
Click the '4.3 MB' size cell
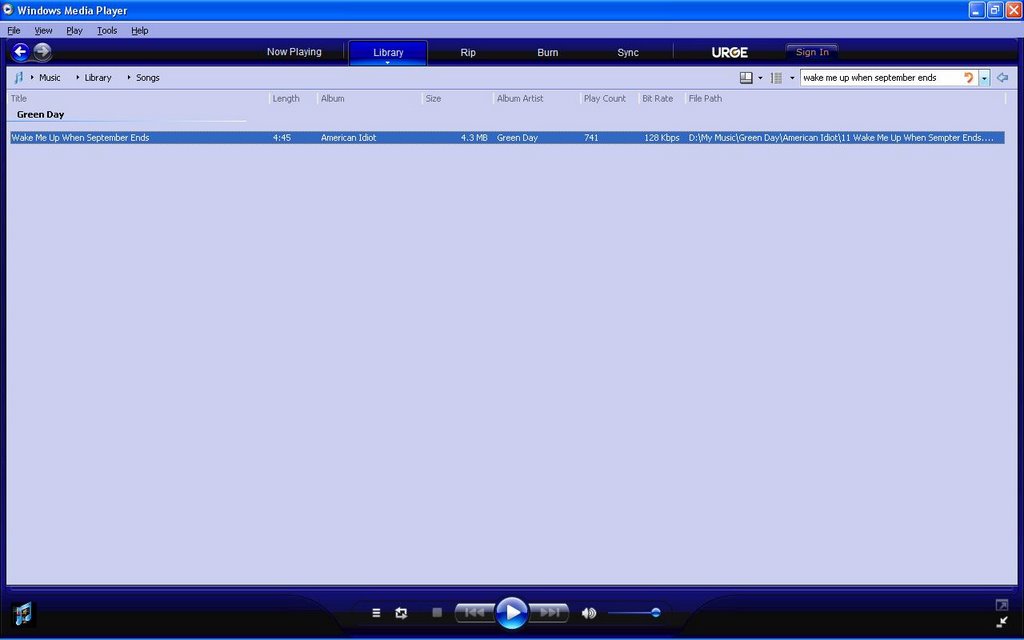[x=474, y=138]
